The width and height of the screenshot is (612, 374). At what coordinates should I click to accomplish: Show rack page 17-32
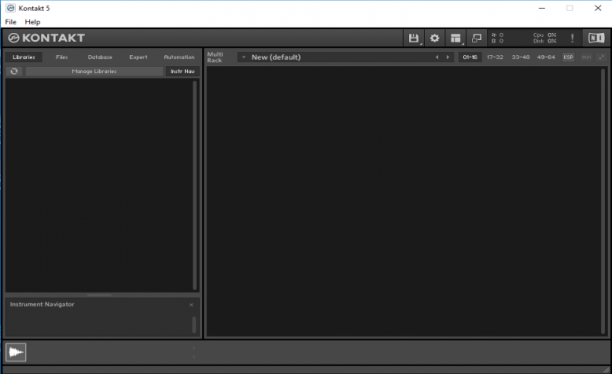pyautogui.click(x=495, y=57)
